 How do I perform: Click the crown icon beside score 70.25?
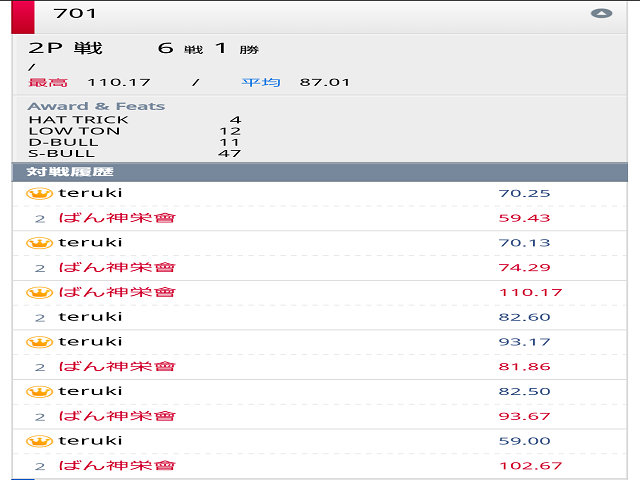(x=40, y=193)
